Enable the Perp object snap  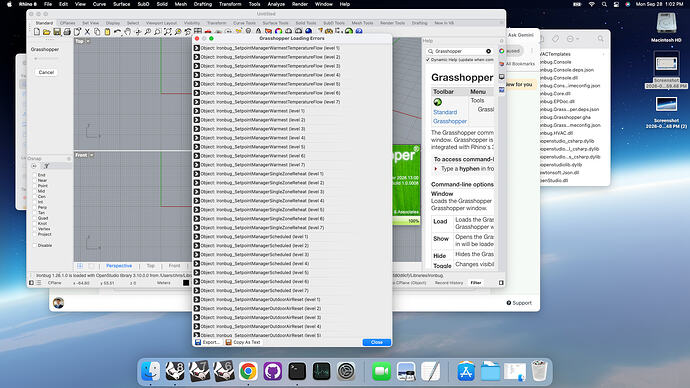click(x=35, y=207)
